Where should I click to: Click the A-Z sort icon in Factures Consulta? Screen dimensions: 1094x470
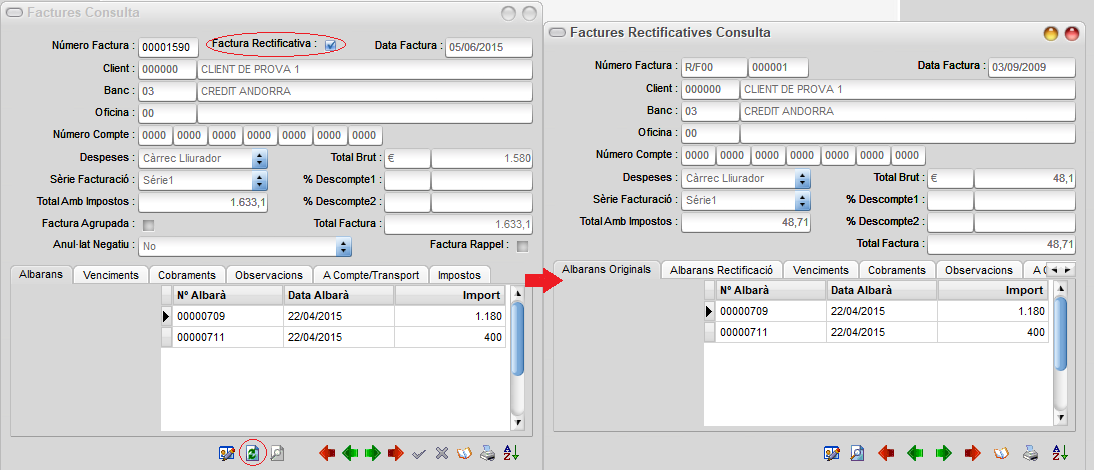pyautogui.click(x=511, y=453)
